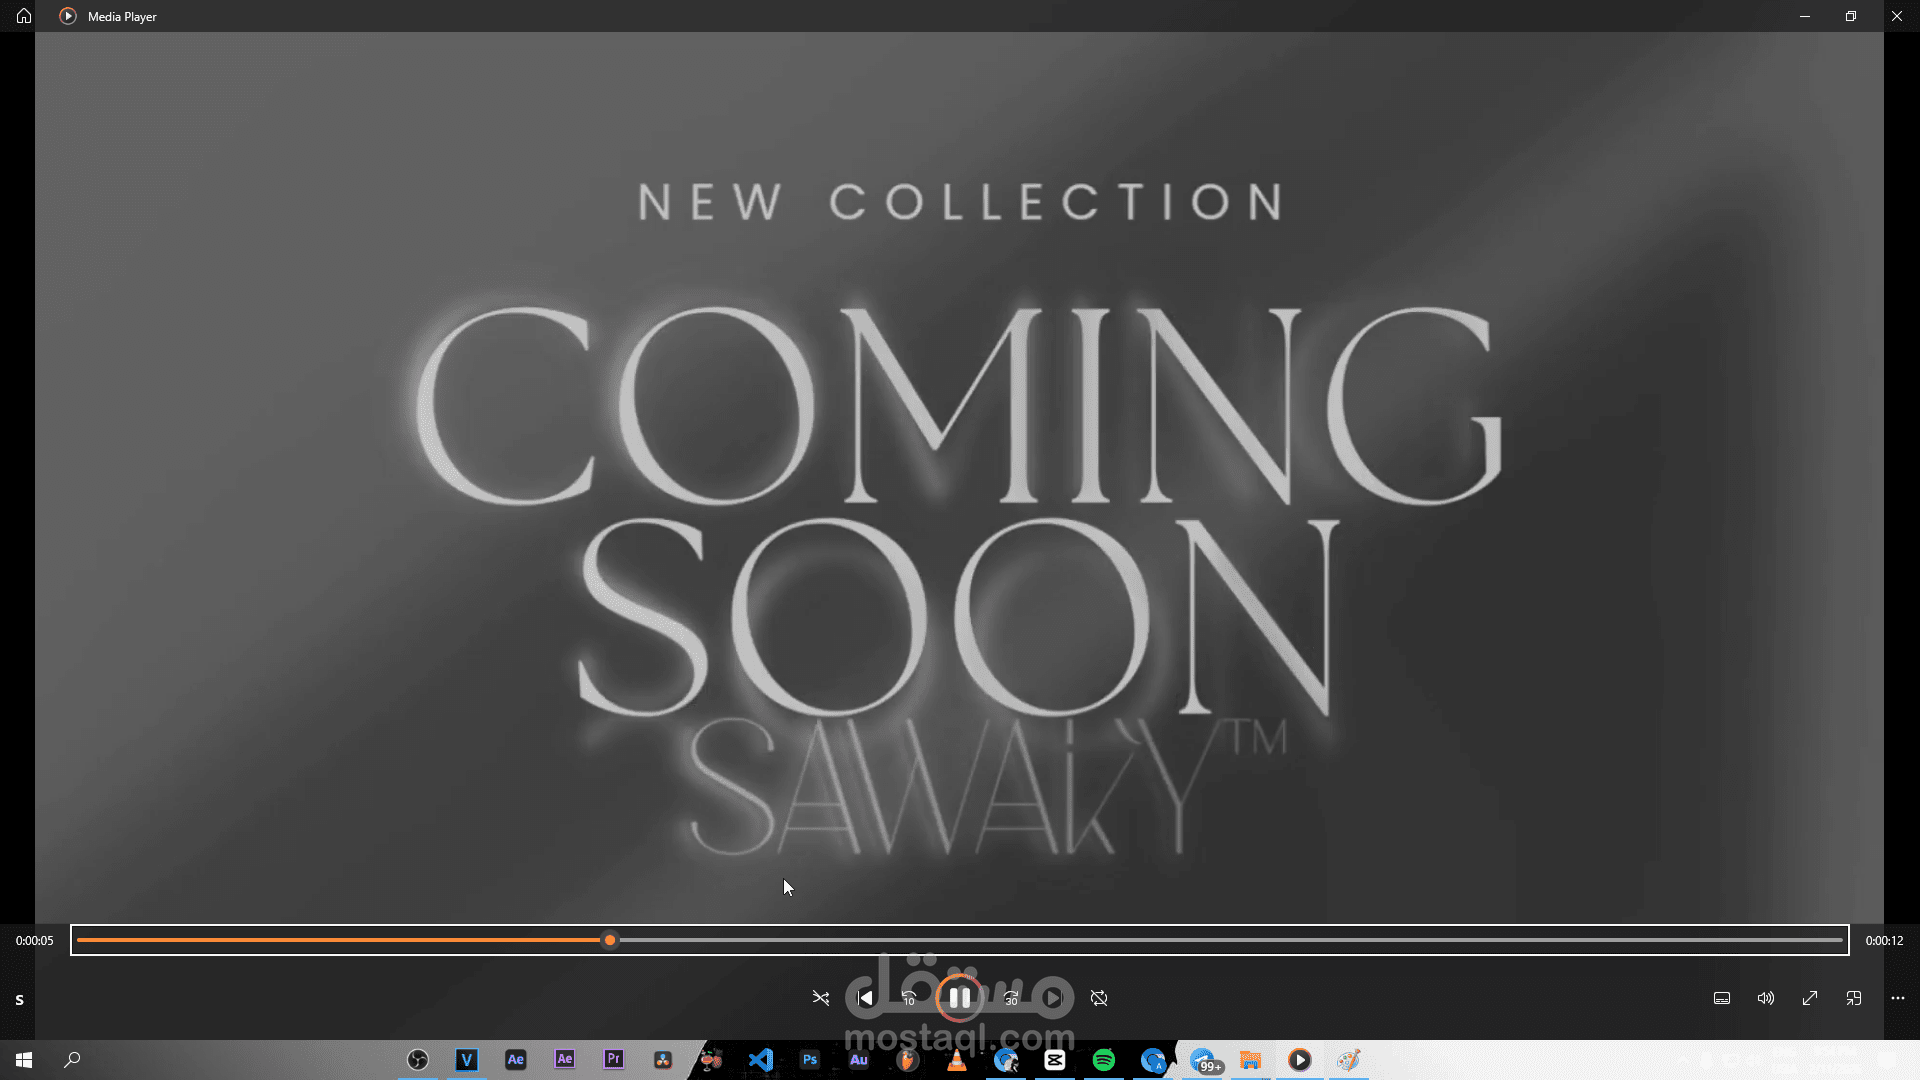Toggle repeat mode

(1099, 998)
